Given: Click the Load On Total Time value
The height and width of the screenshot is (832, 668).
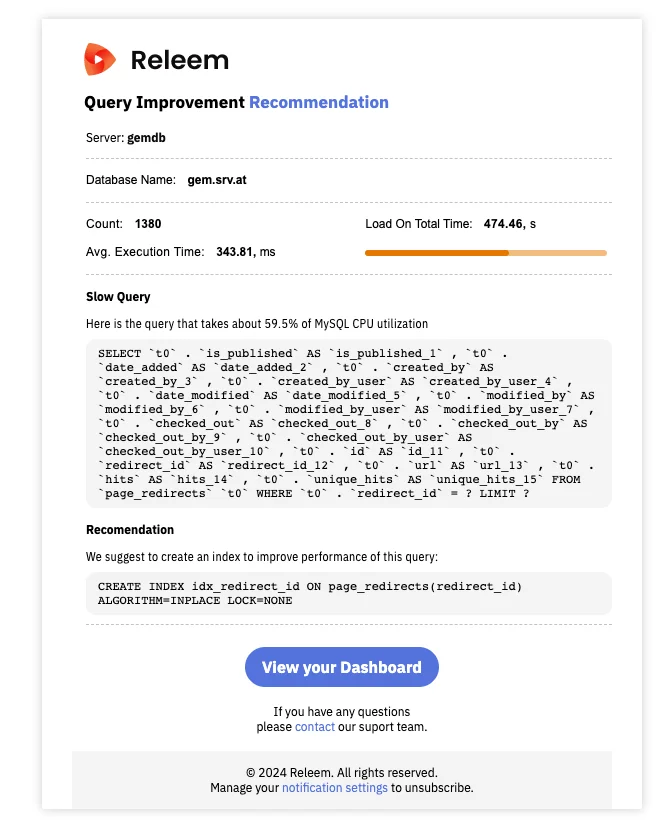Looking at the screenshot, I should 504,224.
